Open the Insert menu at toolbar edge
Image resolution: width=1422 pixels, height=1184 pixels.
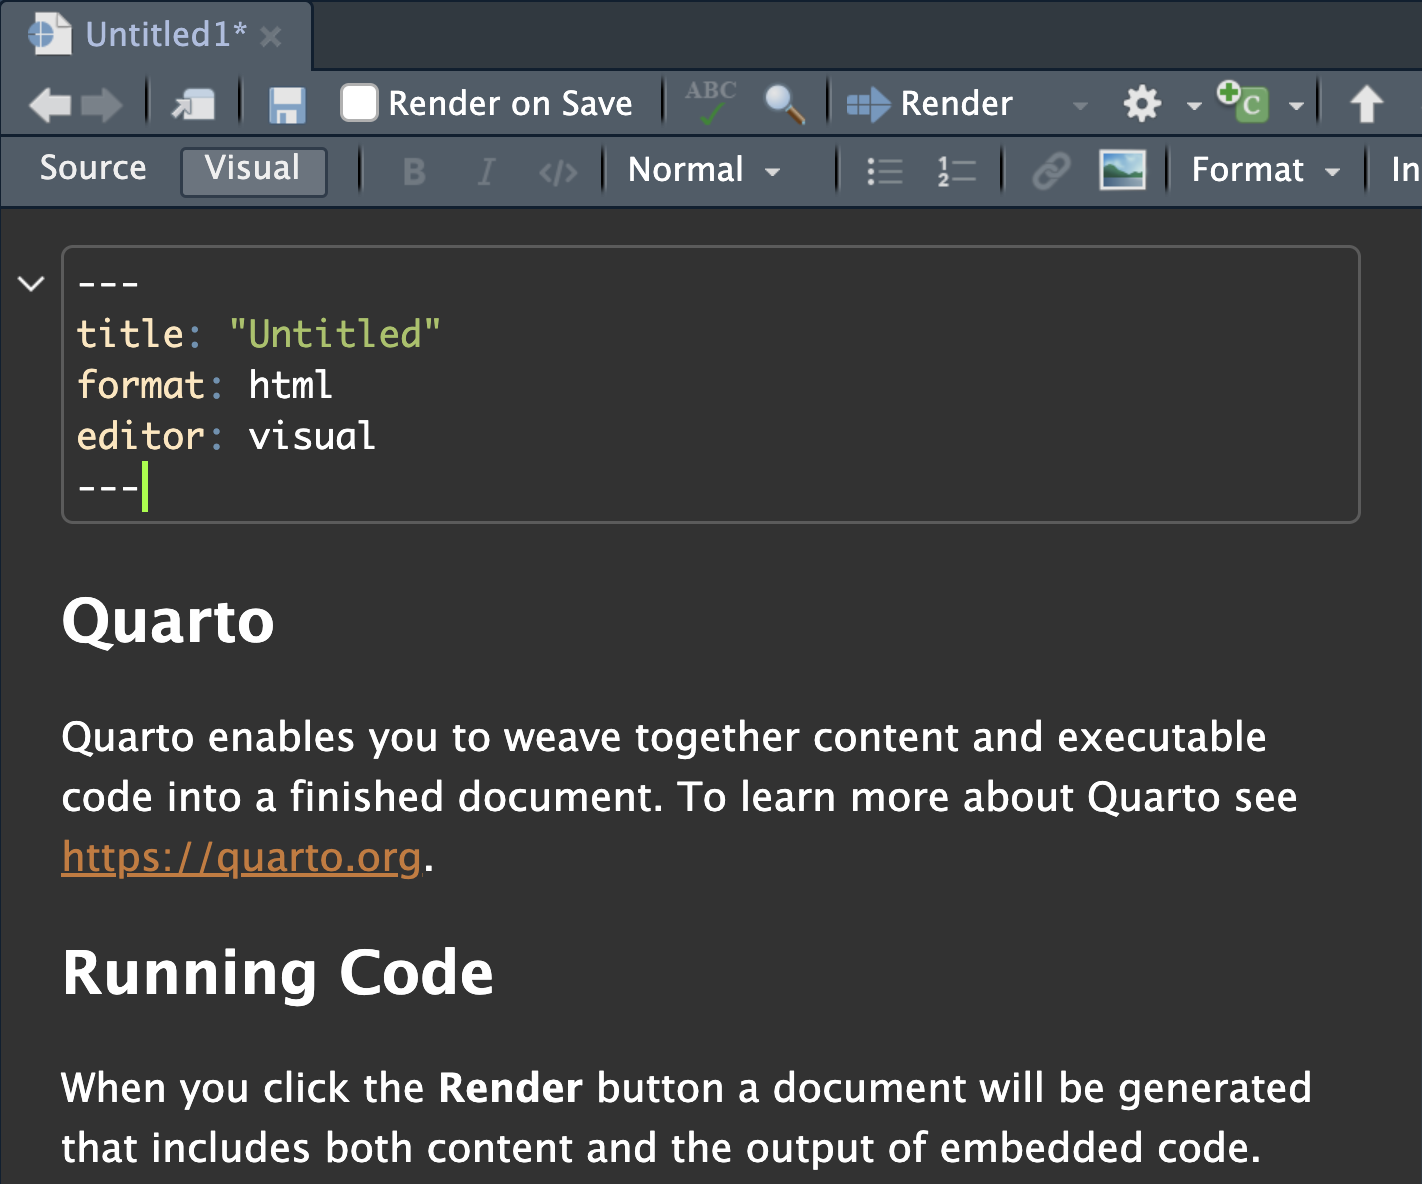[1405, 170]
